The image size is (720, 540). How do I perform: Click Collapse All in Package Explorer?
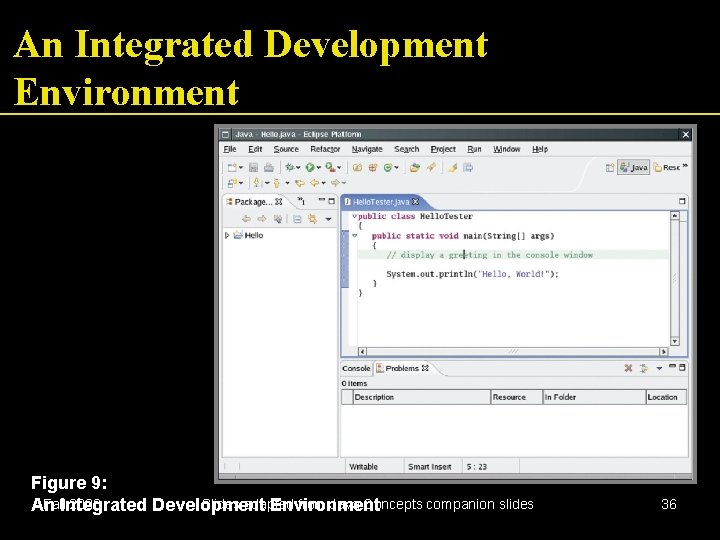coord(297,219)
